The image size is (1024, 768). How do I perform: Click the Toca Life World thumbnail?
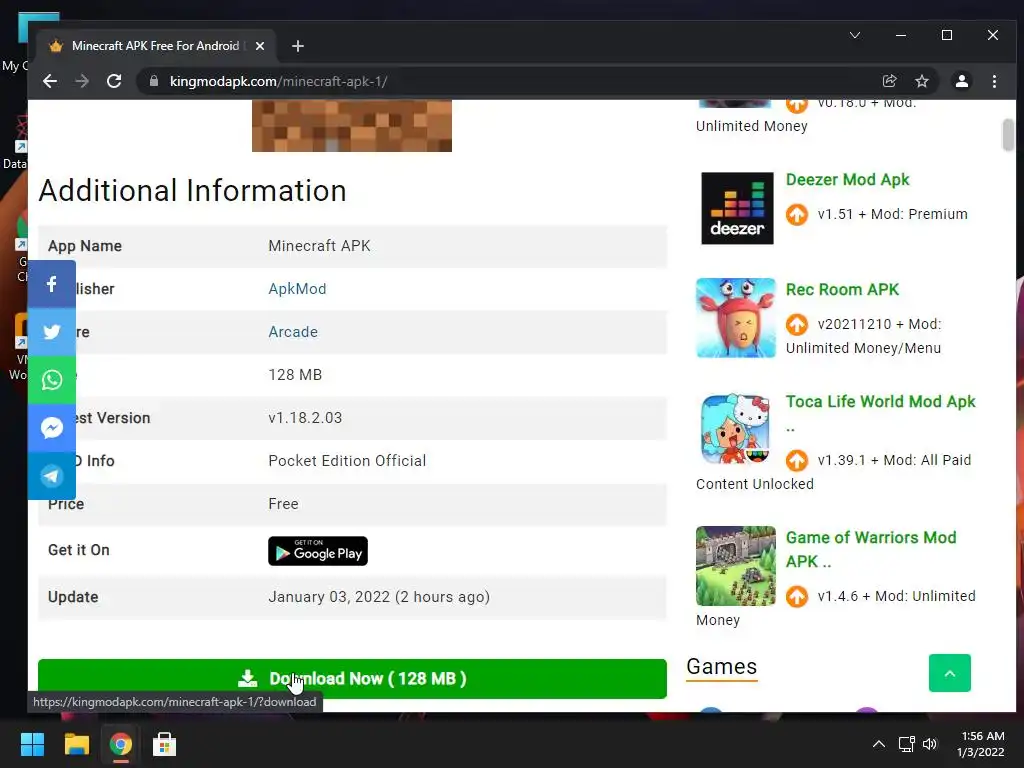[x=735, y=429]
